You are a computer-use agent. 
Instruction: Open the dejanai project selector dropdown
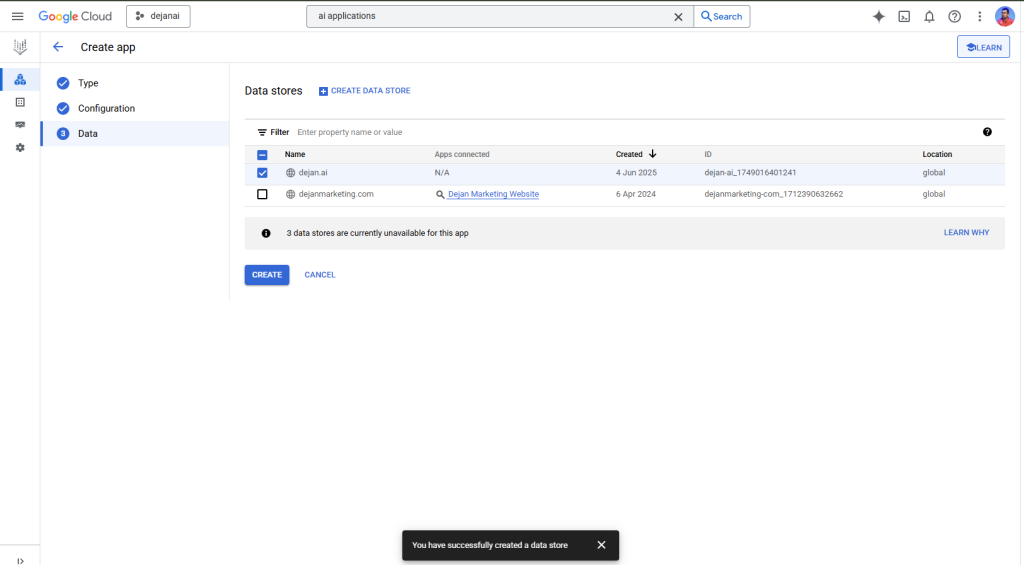[x=158, y=16]
